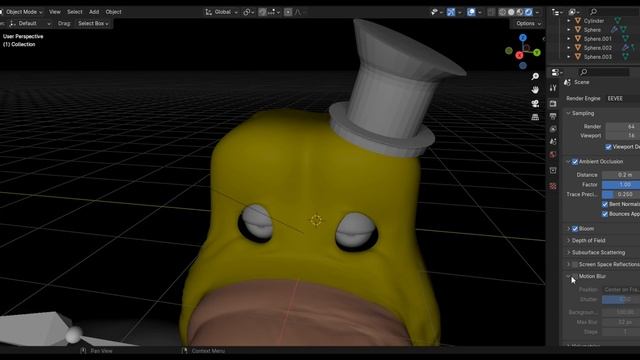Select rendered viewport shading

click(528, 12)
